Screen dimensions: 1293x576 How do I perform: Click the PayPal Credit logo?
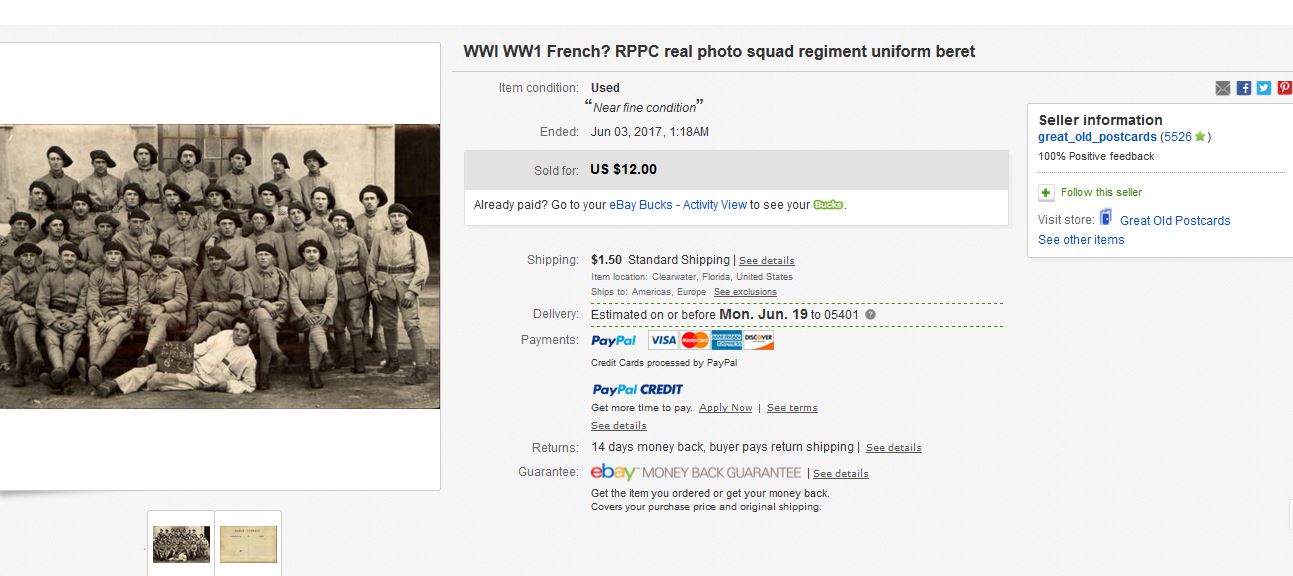tap(637, 389)
